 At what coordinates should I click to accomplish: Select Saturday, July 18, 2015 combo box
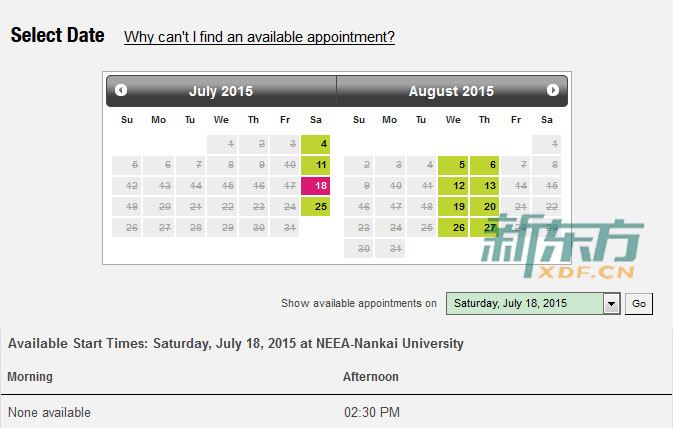coord(533,304)
